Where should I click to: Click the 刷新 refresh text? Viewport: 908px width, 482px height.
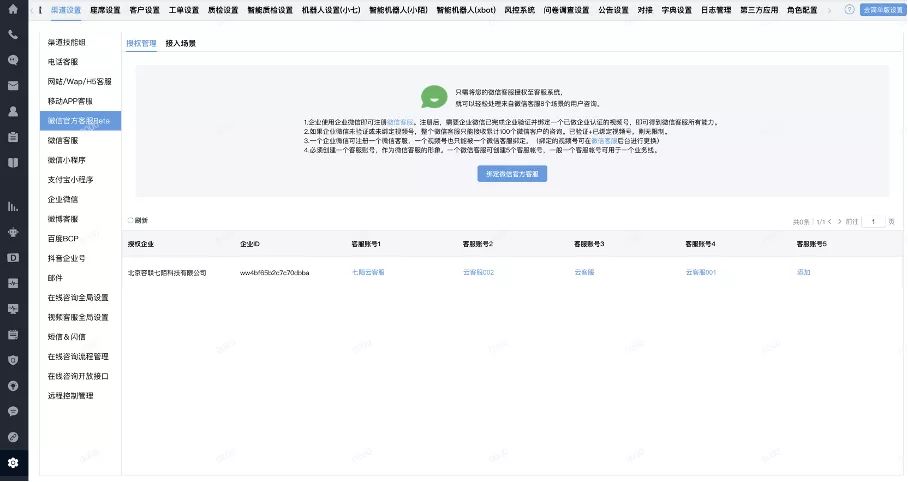pos(141,220)
